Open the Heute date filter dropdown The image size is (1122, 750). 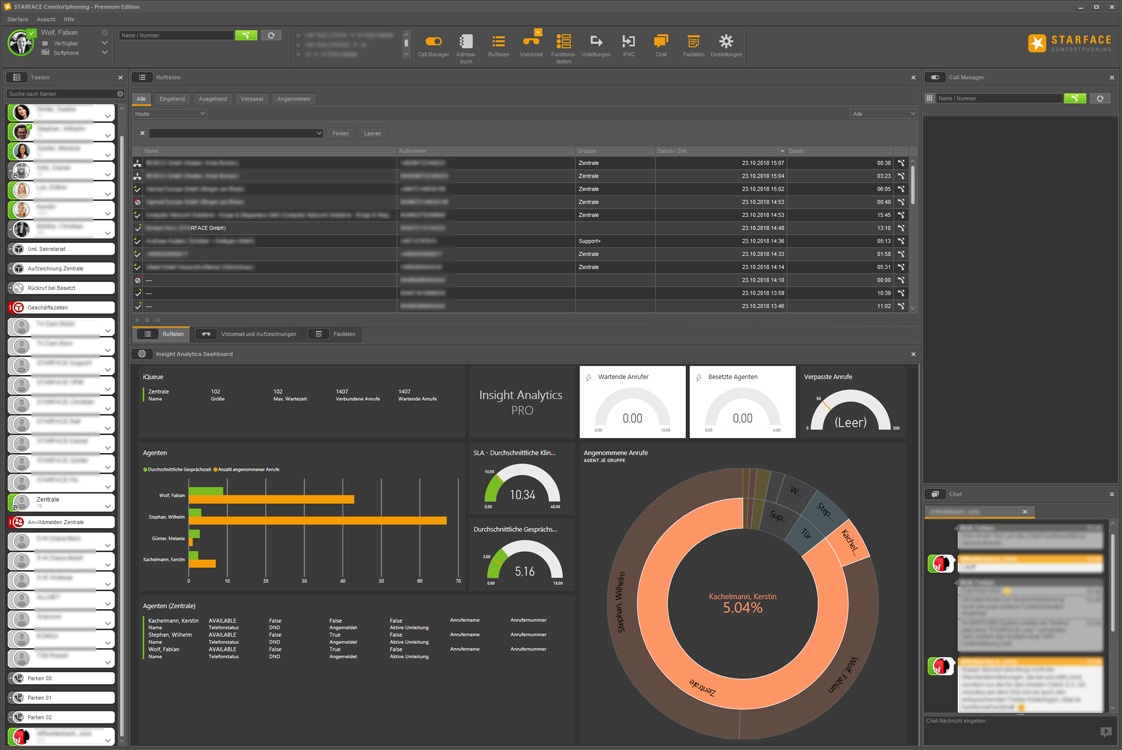click(x=170, y=114)
